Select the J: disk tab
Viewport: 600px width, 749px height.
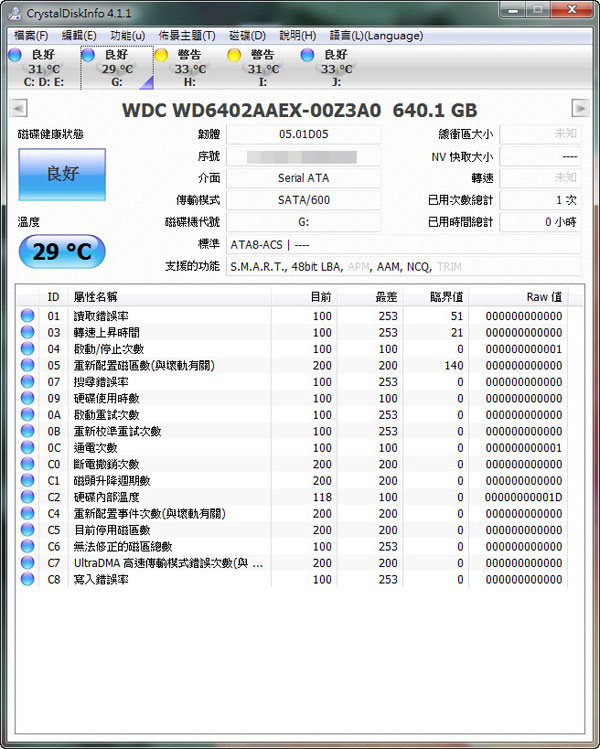coord(336,68)
